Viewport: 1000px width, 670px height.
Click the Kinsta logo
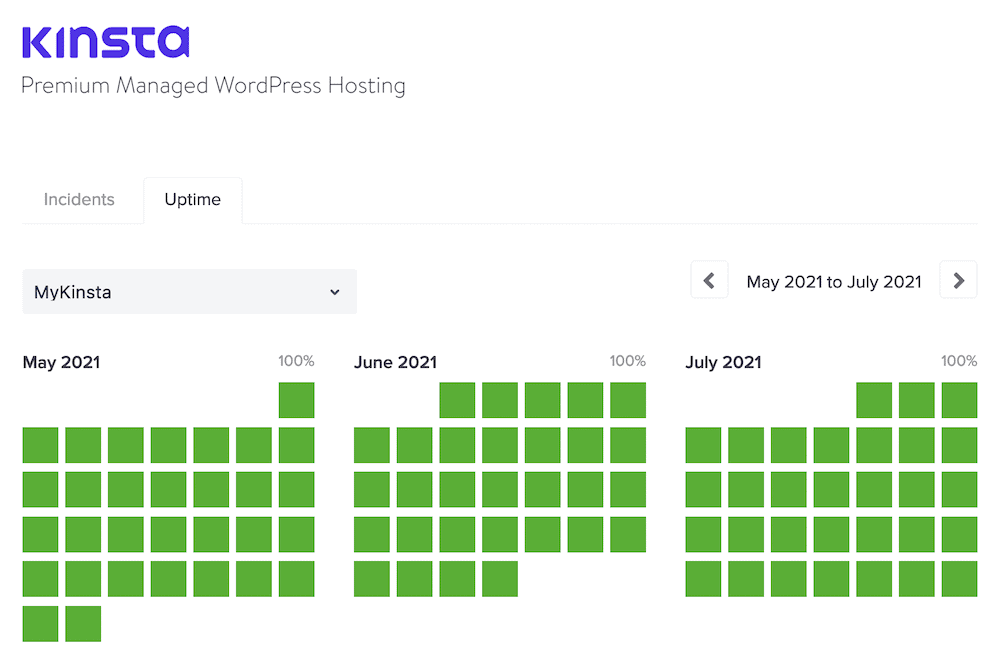[105, 40]
